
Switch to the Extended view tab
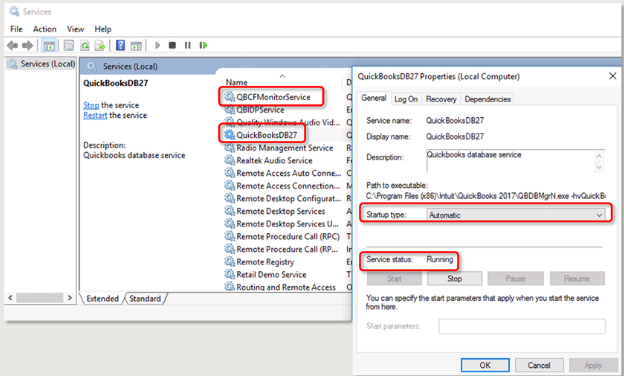pos(102,298)
